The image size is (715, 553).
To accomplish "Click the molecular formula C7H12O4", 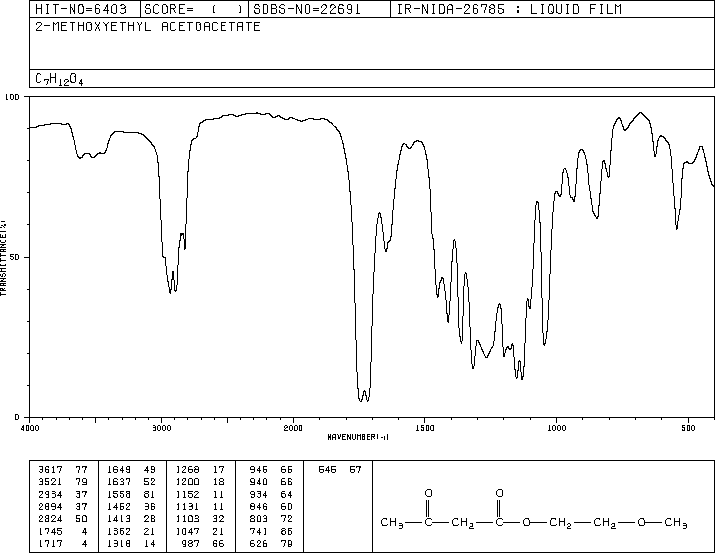I will pyautogui.click(x=59, y=80).
